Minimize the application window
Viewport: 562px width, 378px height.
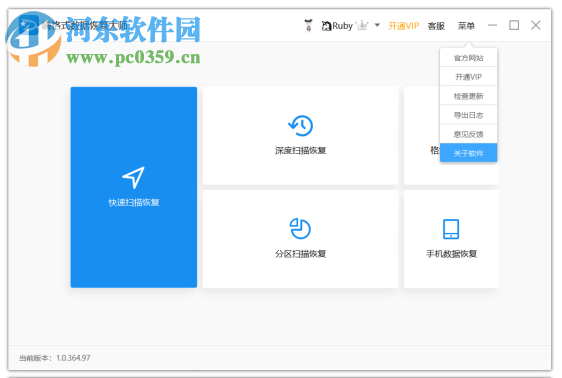pyautogui.click(x=492, y=25)
